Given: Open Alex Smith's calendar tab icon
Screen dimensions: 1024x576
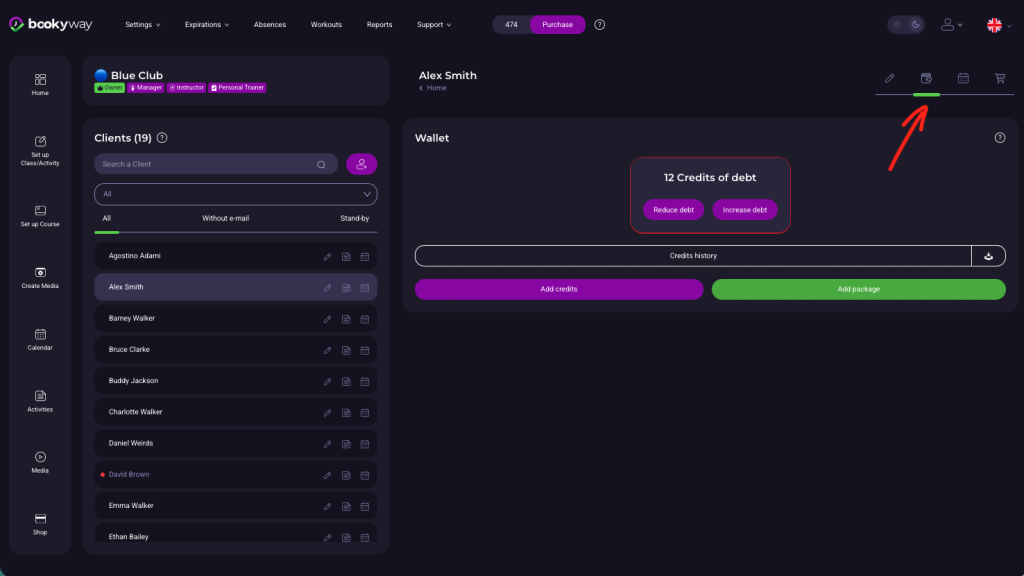Looking at the screenshot, I should tap(963, 78).
